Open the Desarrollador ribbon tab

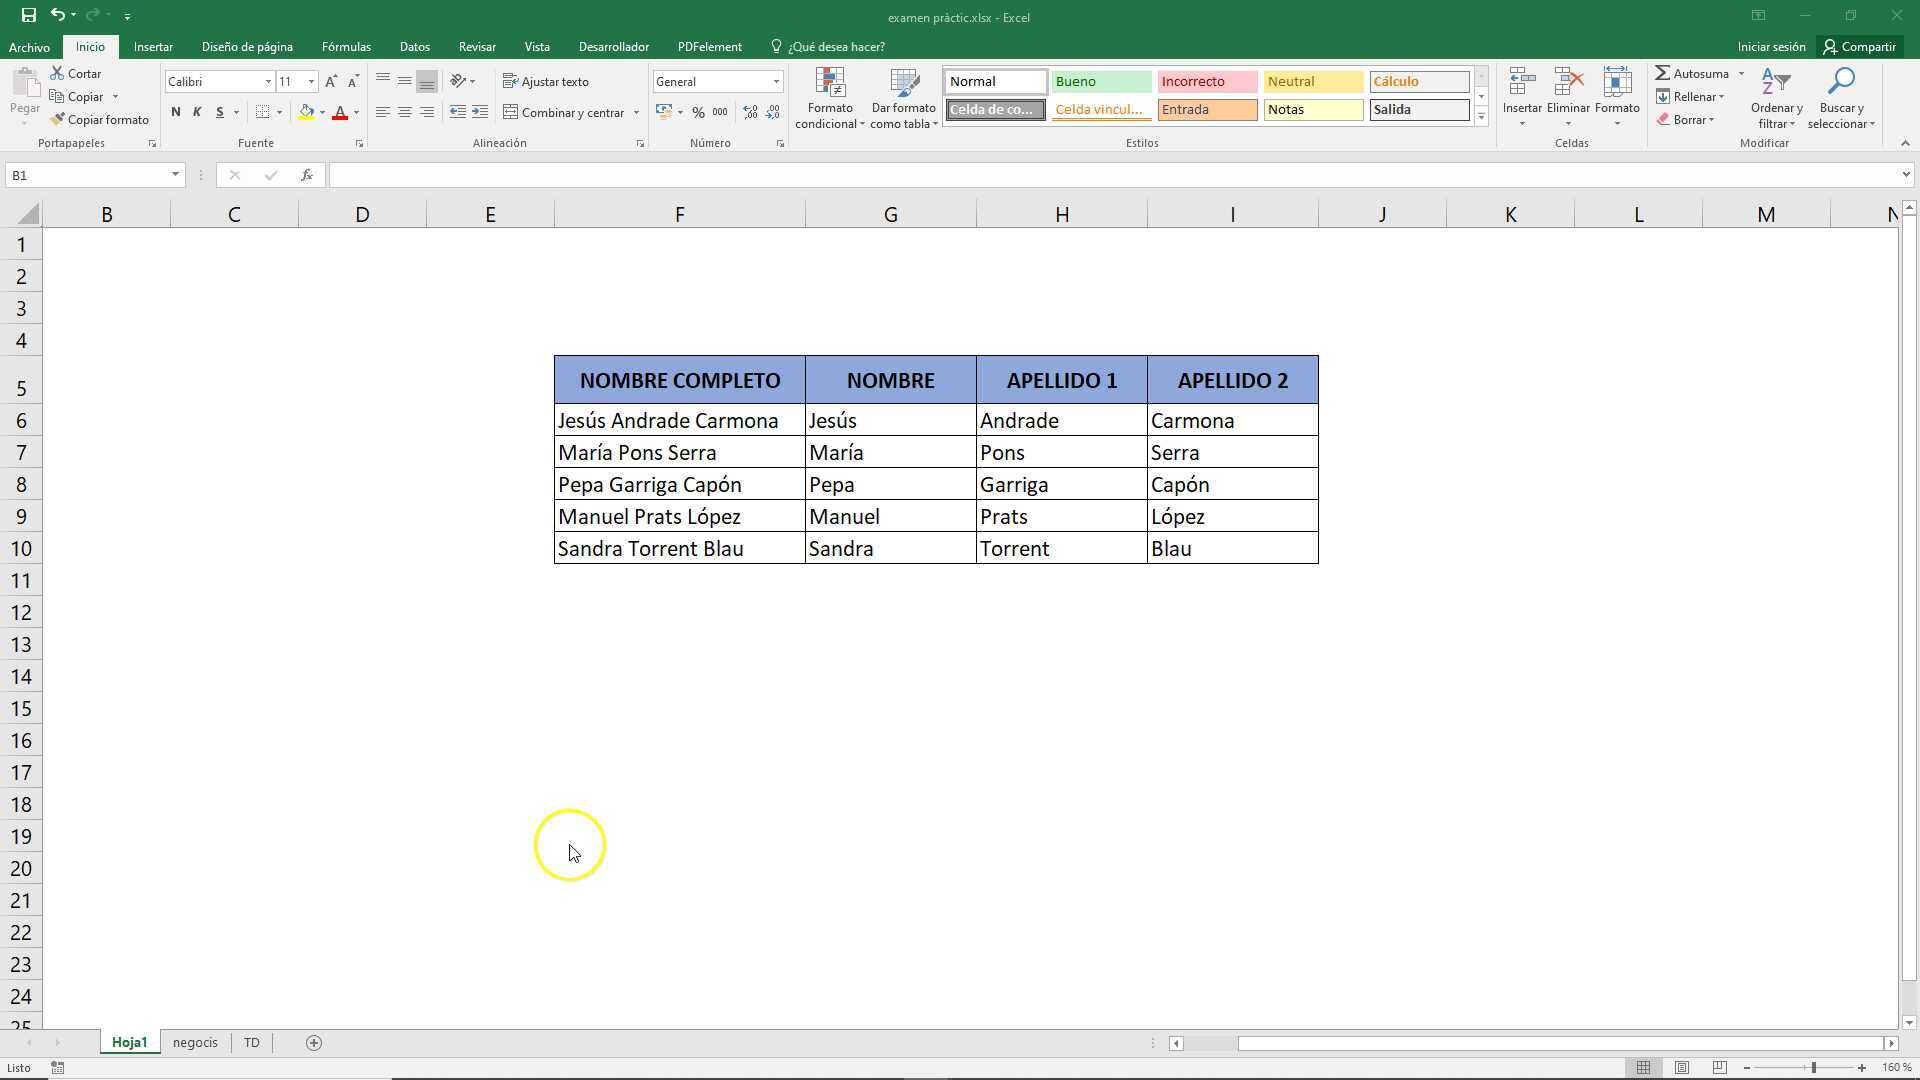point(613,46)
